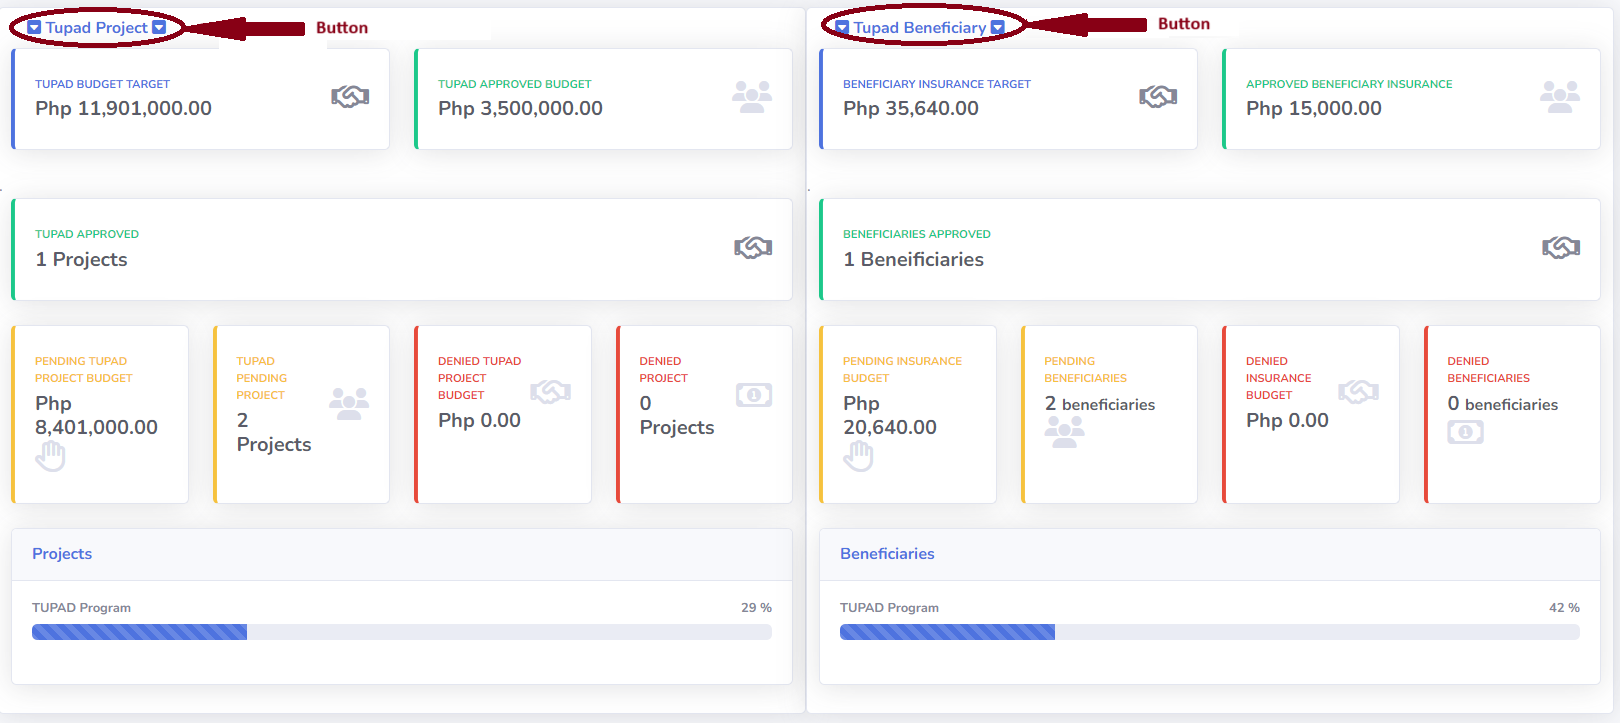1620x723 pixels.
Task: Click the 0 Projects denied text
Action: click(x=677, y=415)
